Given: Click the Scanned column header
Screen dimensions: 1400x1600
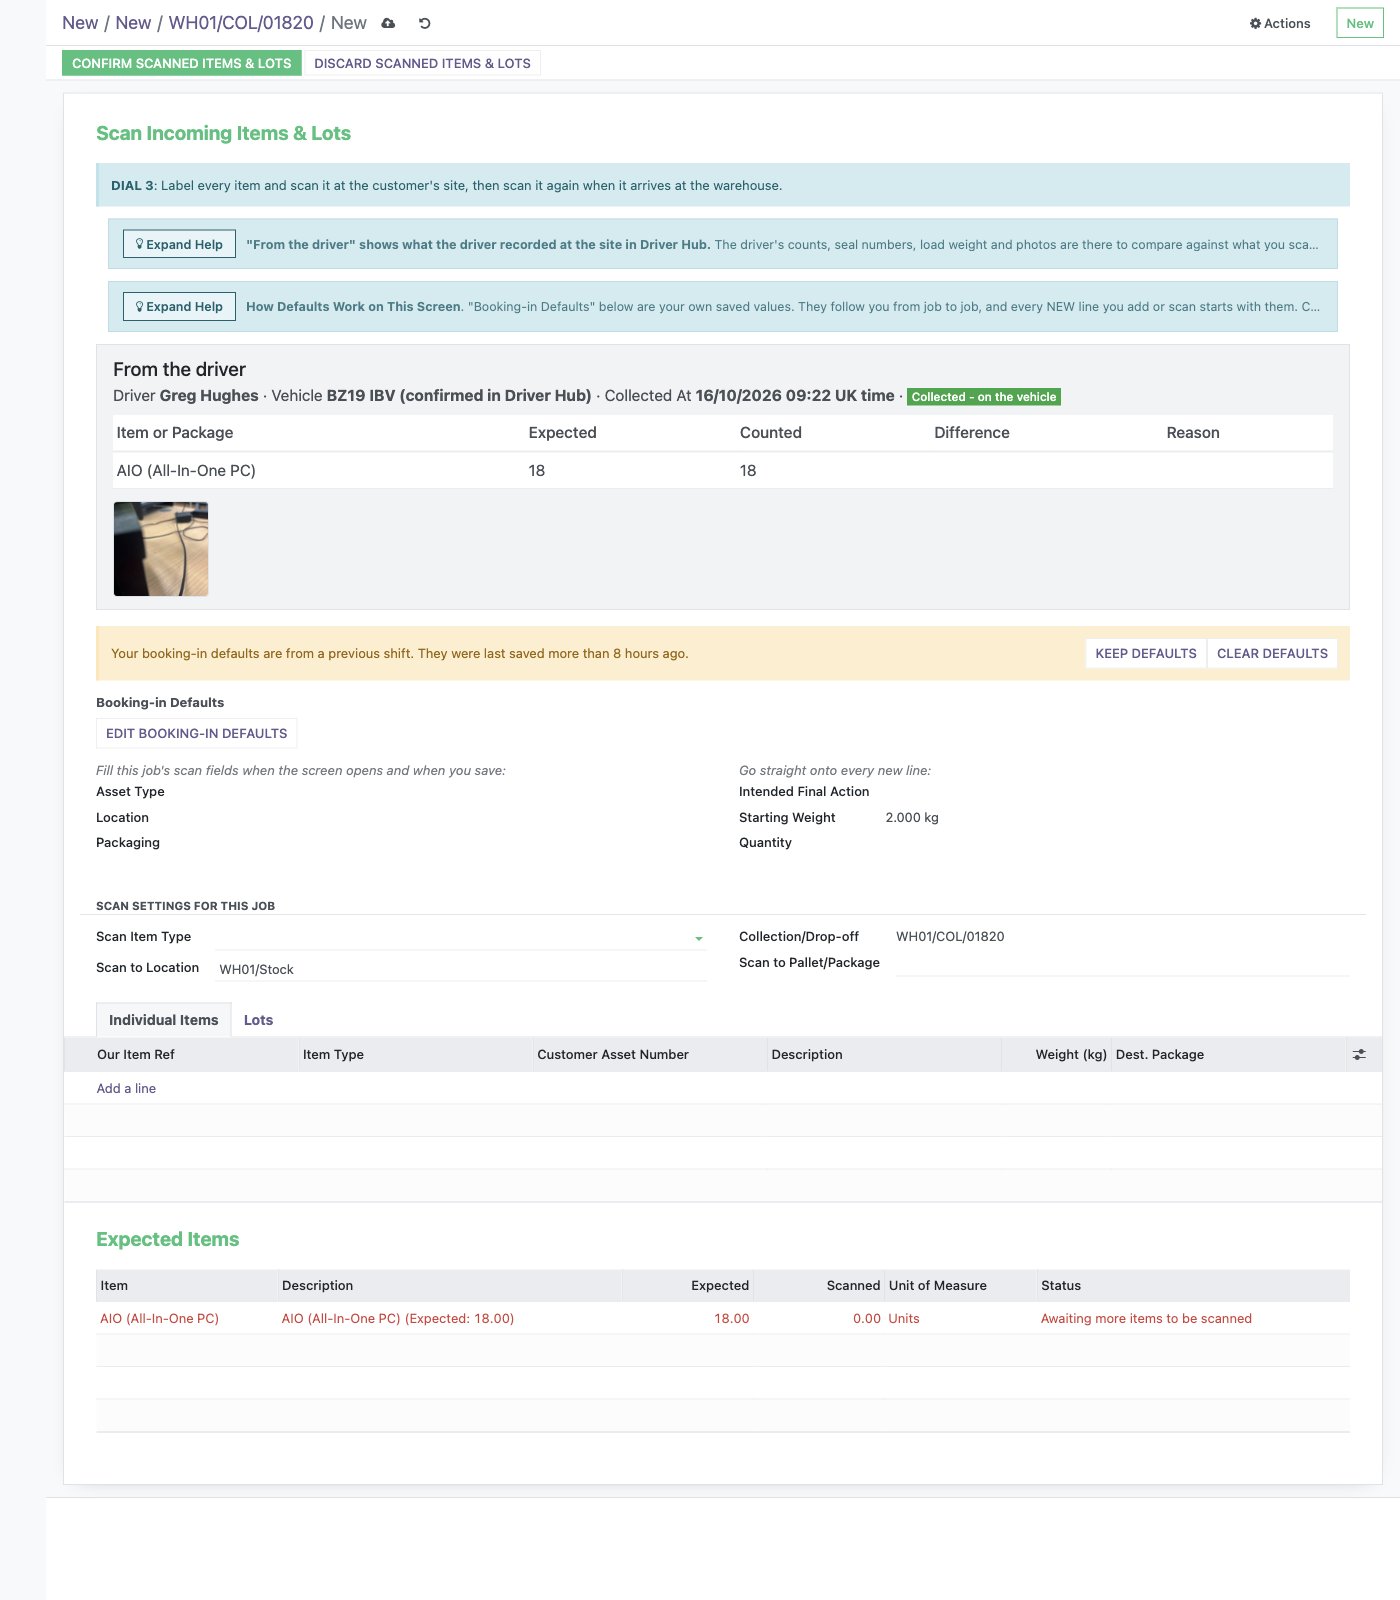Looking at the screenshot, I should coord(820,1285).
